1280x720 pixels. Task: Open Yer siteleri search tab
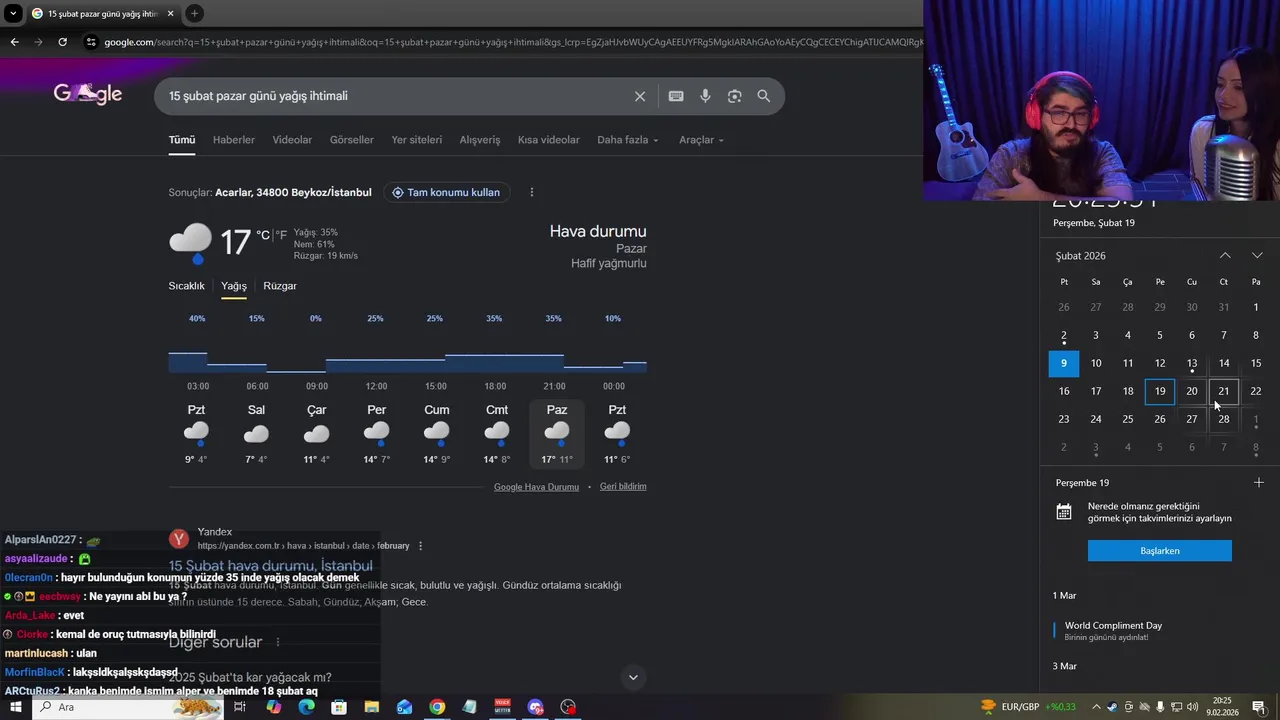pyautogui.click(x=417, y=140)
